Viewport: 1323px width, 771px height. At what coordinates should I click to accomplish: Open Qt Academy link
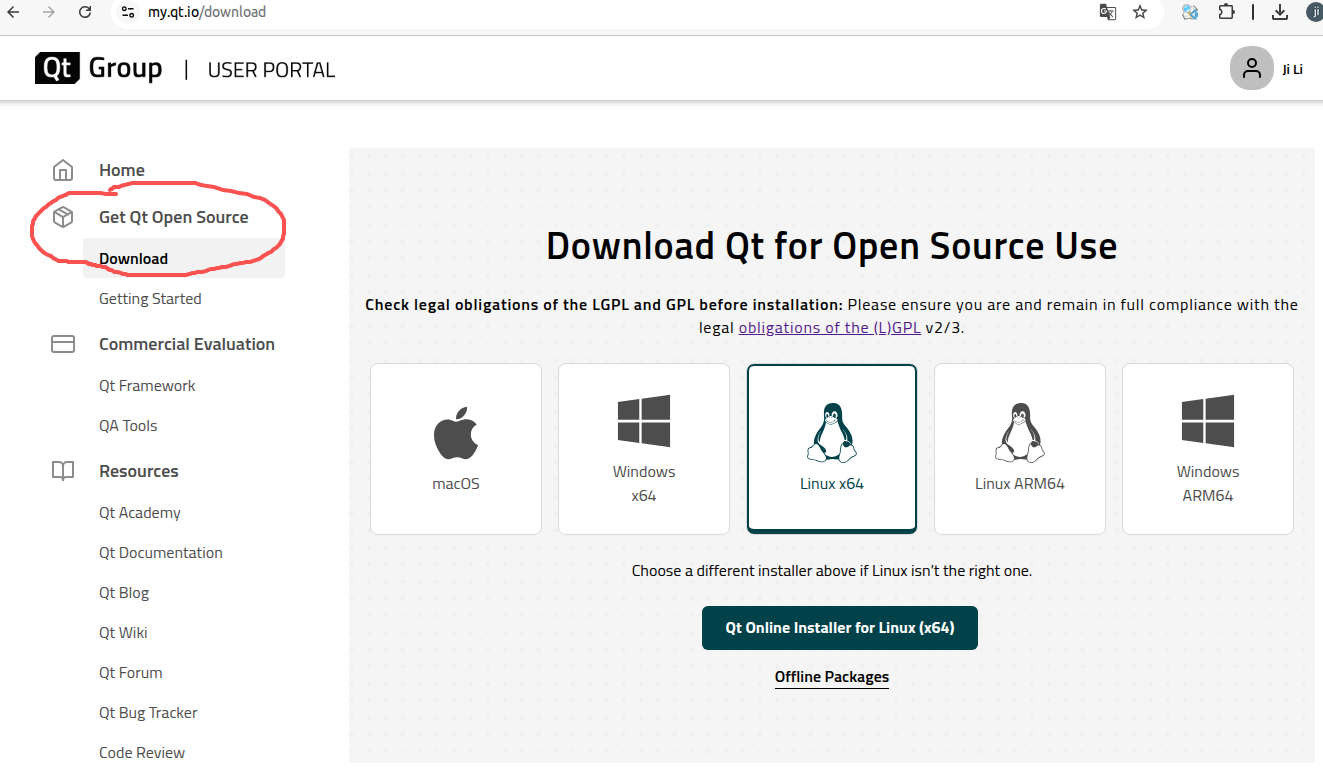click(140, 512)
